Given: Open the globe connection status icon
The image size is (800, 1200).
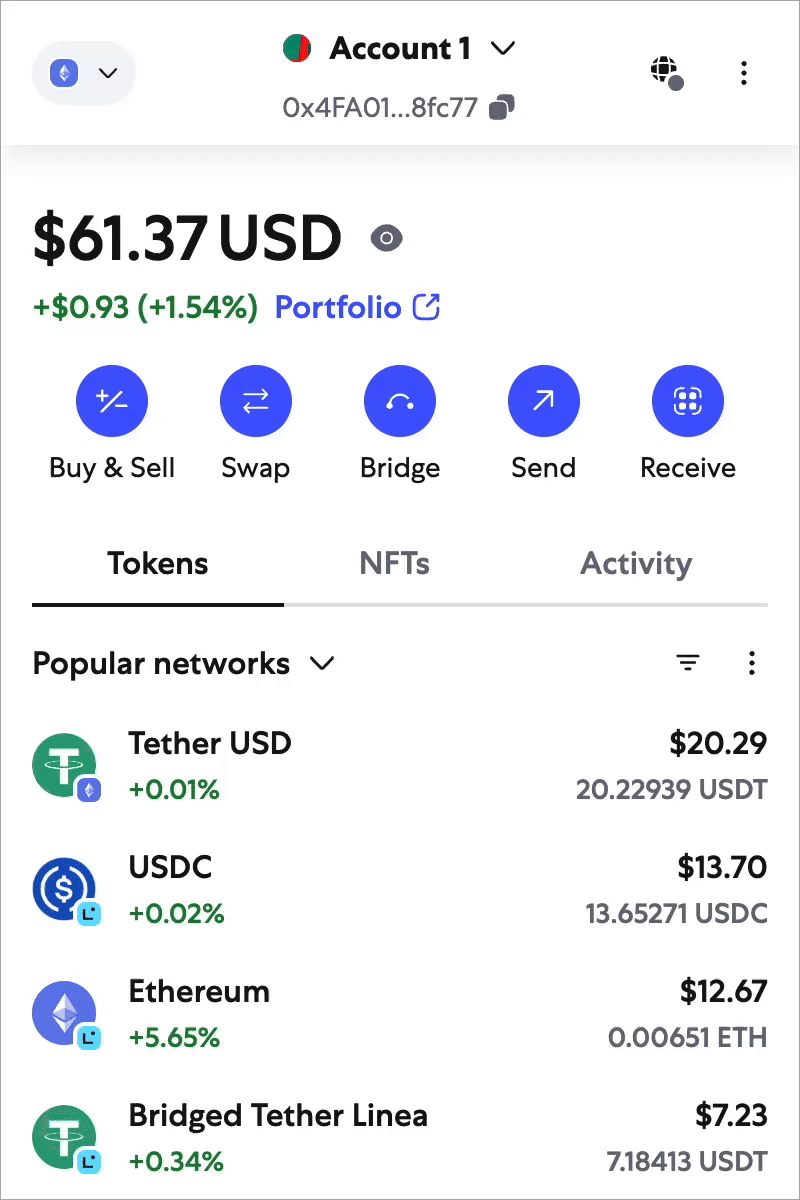Looking at the screenshot, I should point(666,72).
